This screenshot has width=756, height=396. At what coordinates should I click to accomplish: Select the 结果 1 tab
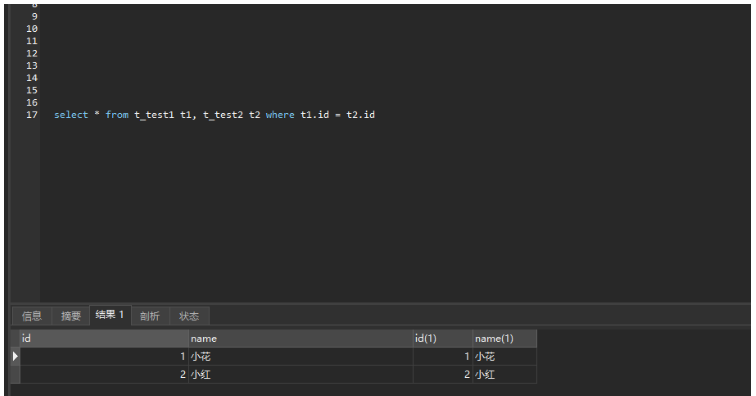(x=110, y=315)
